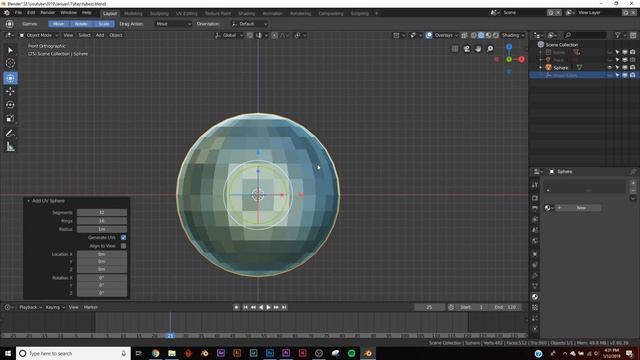Jump to the animation end frame
Screen dimensions: 640x360
coord(284,307)
